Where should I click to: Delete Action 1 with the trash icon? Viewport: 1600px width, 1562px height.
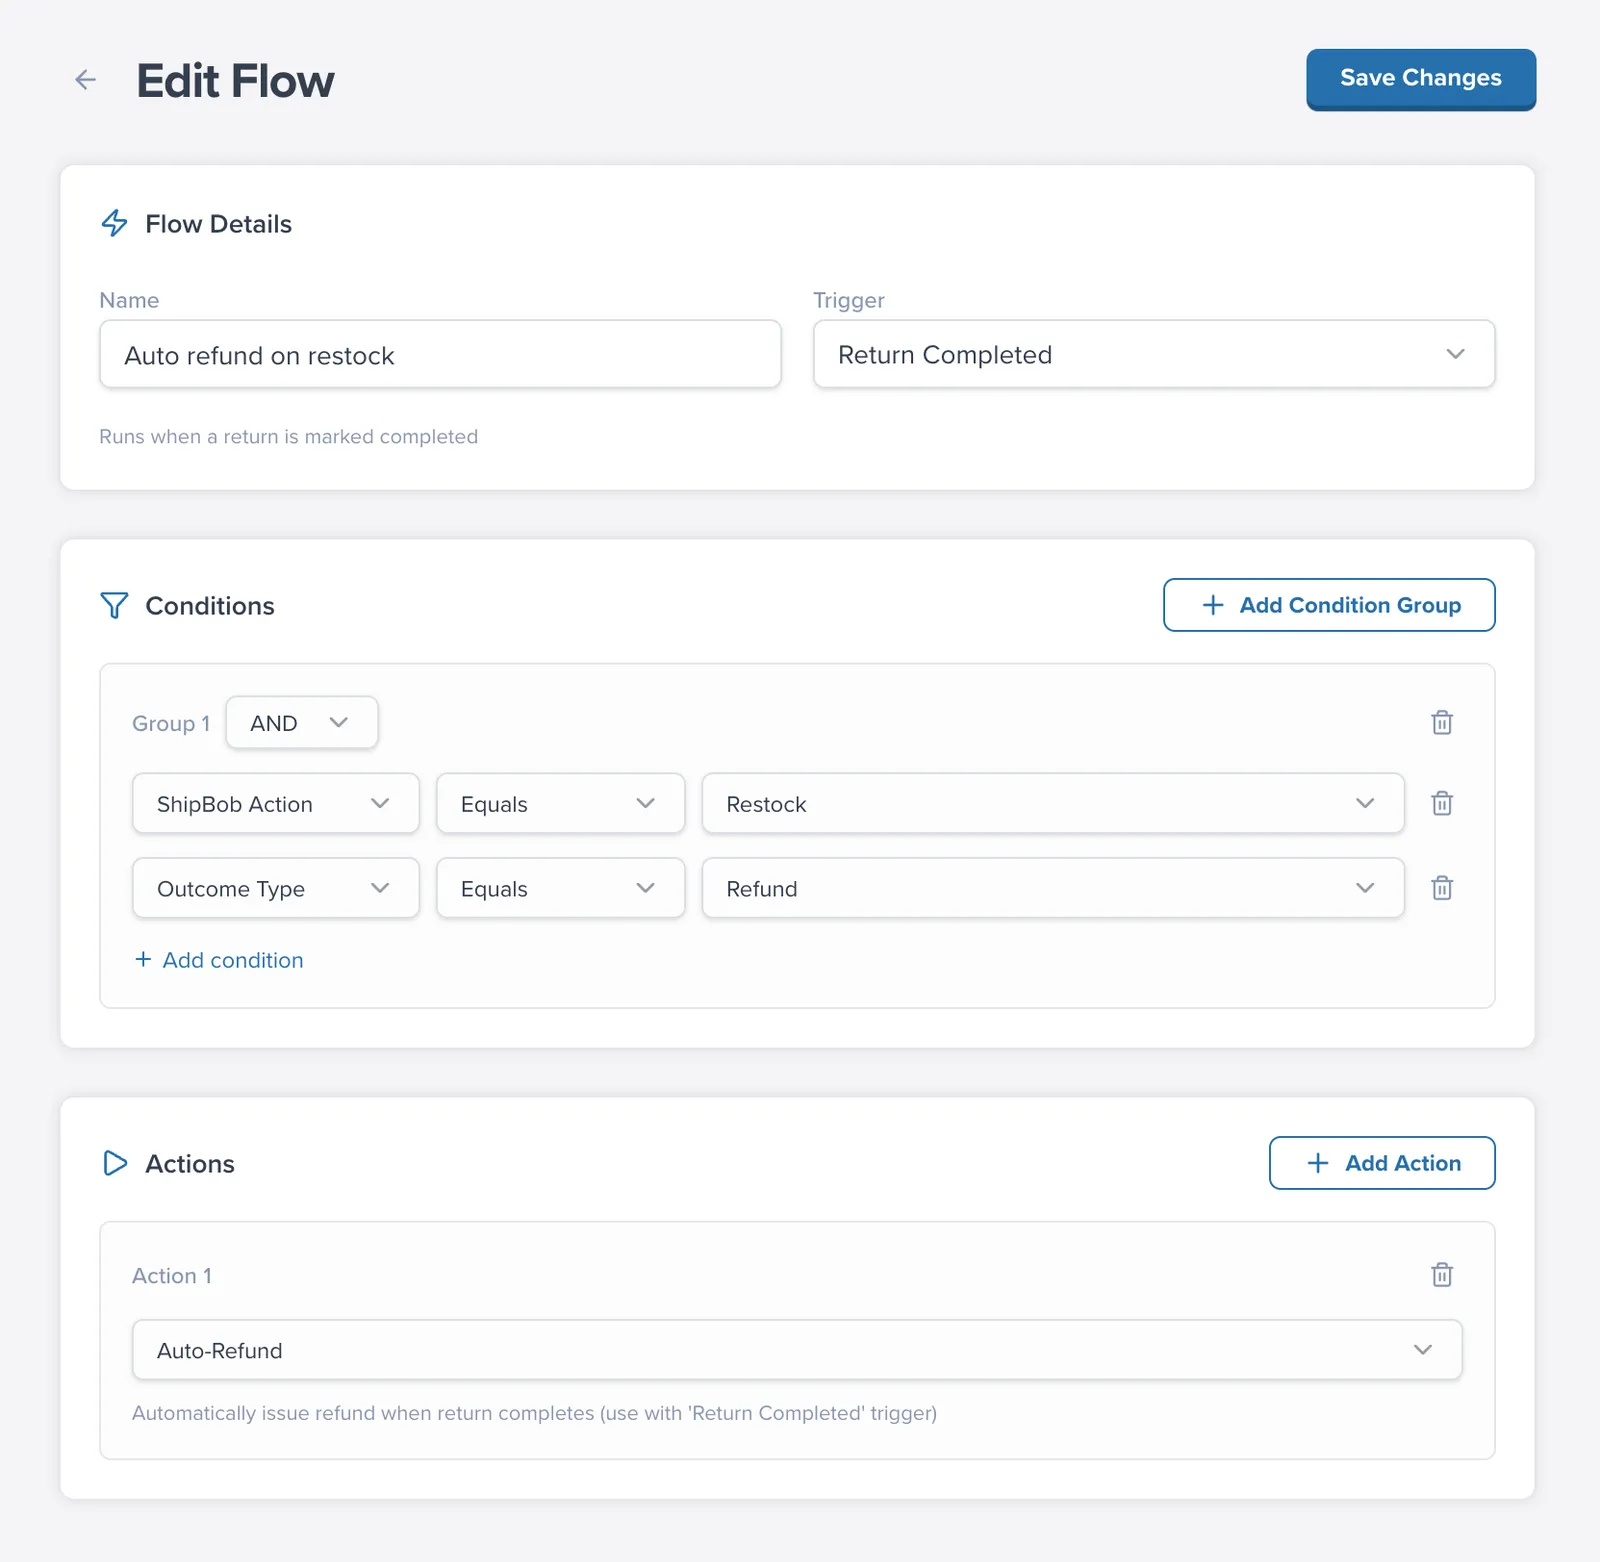click(x=1442, y=1275)
